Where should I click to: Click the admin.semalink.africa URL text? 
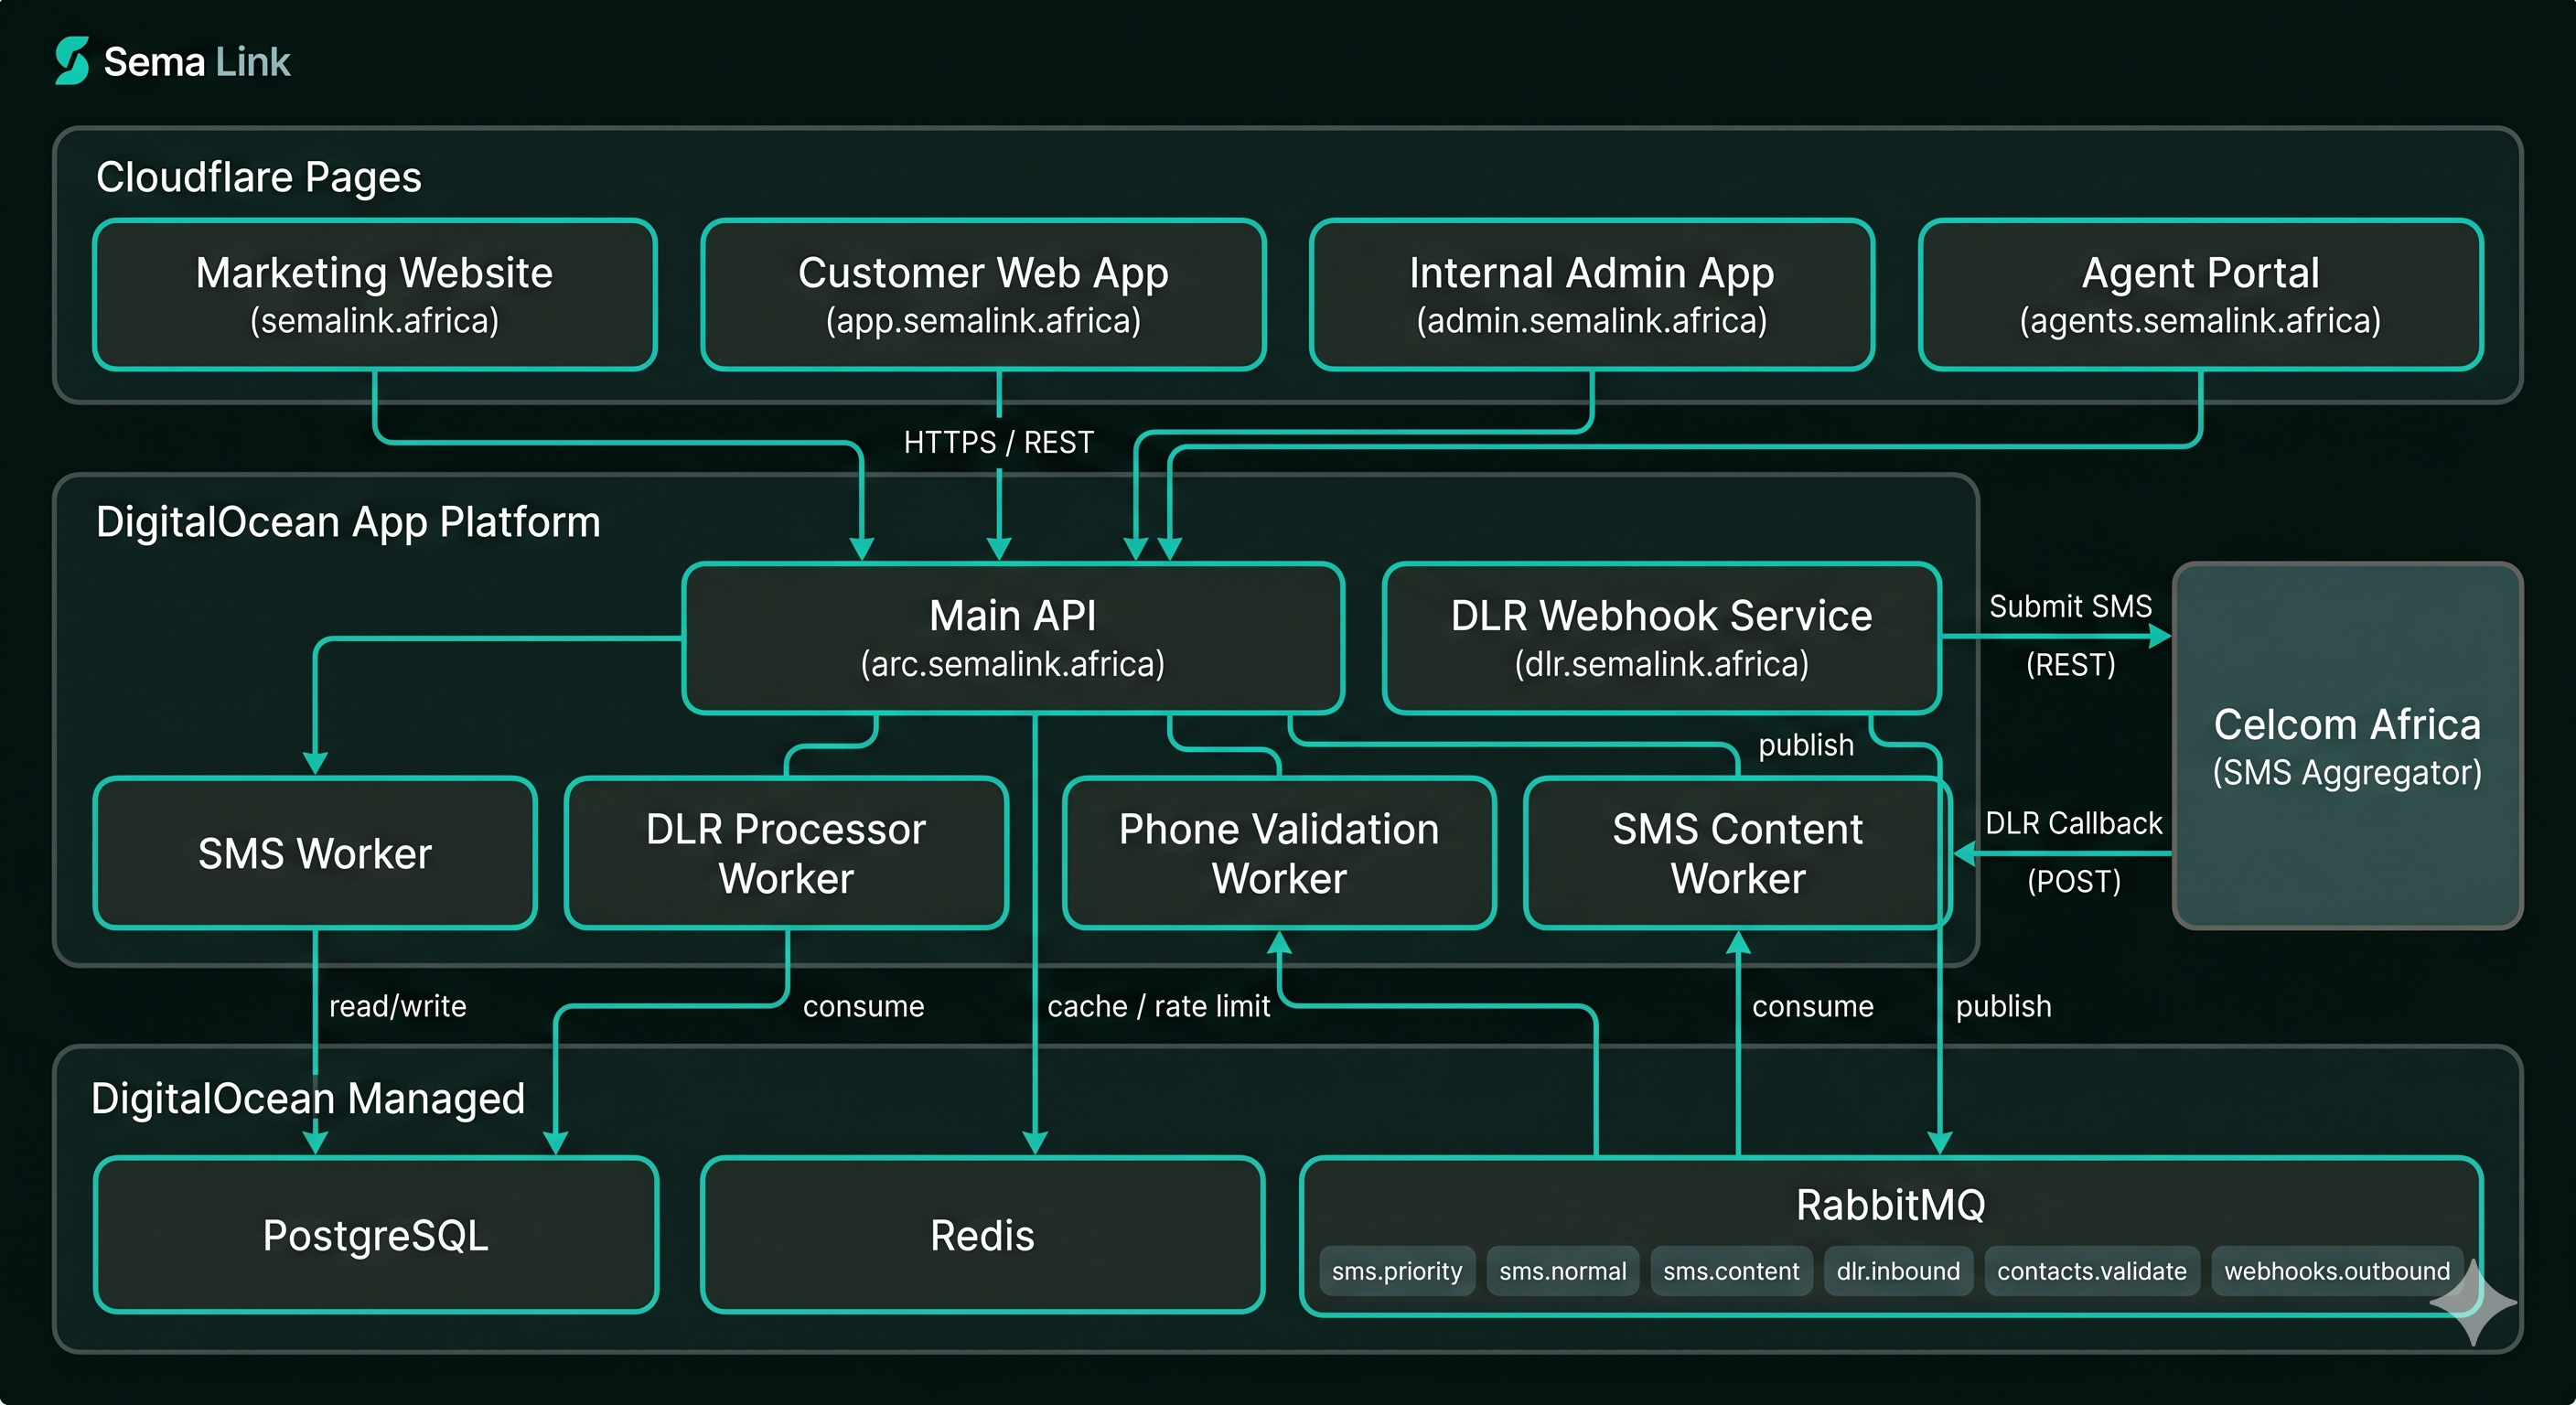pos(1591,321)
